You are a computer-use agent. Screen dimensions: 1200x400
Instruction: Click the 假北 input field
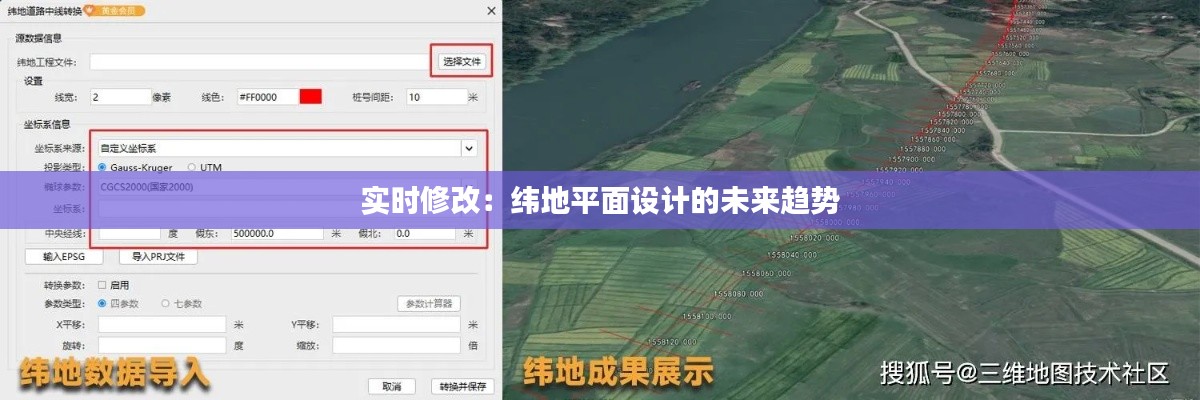coord(423,233)
